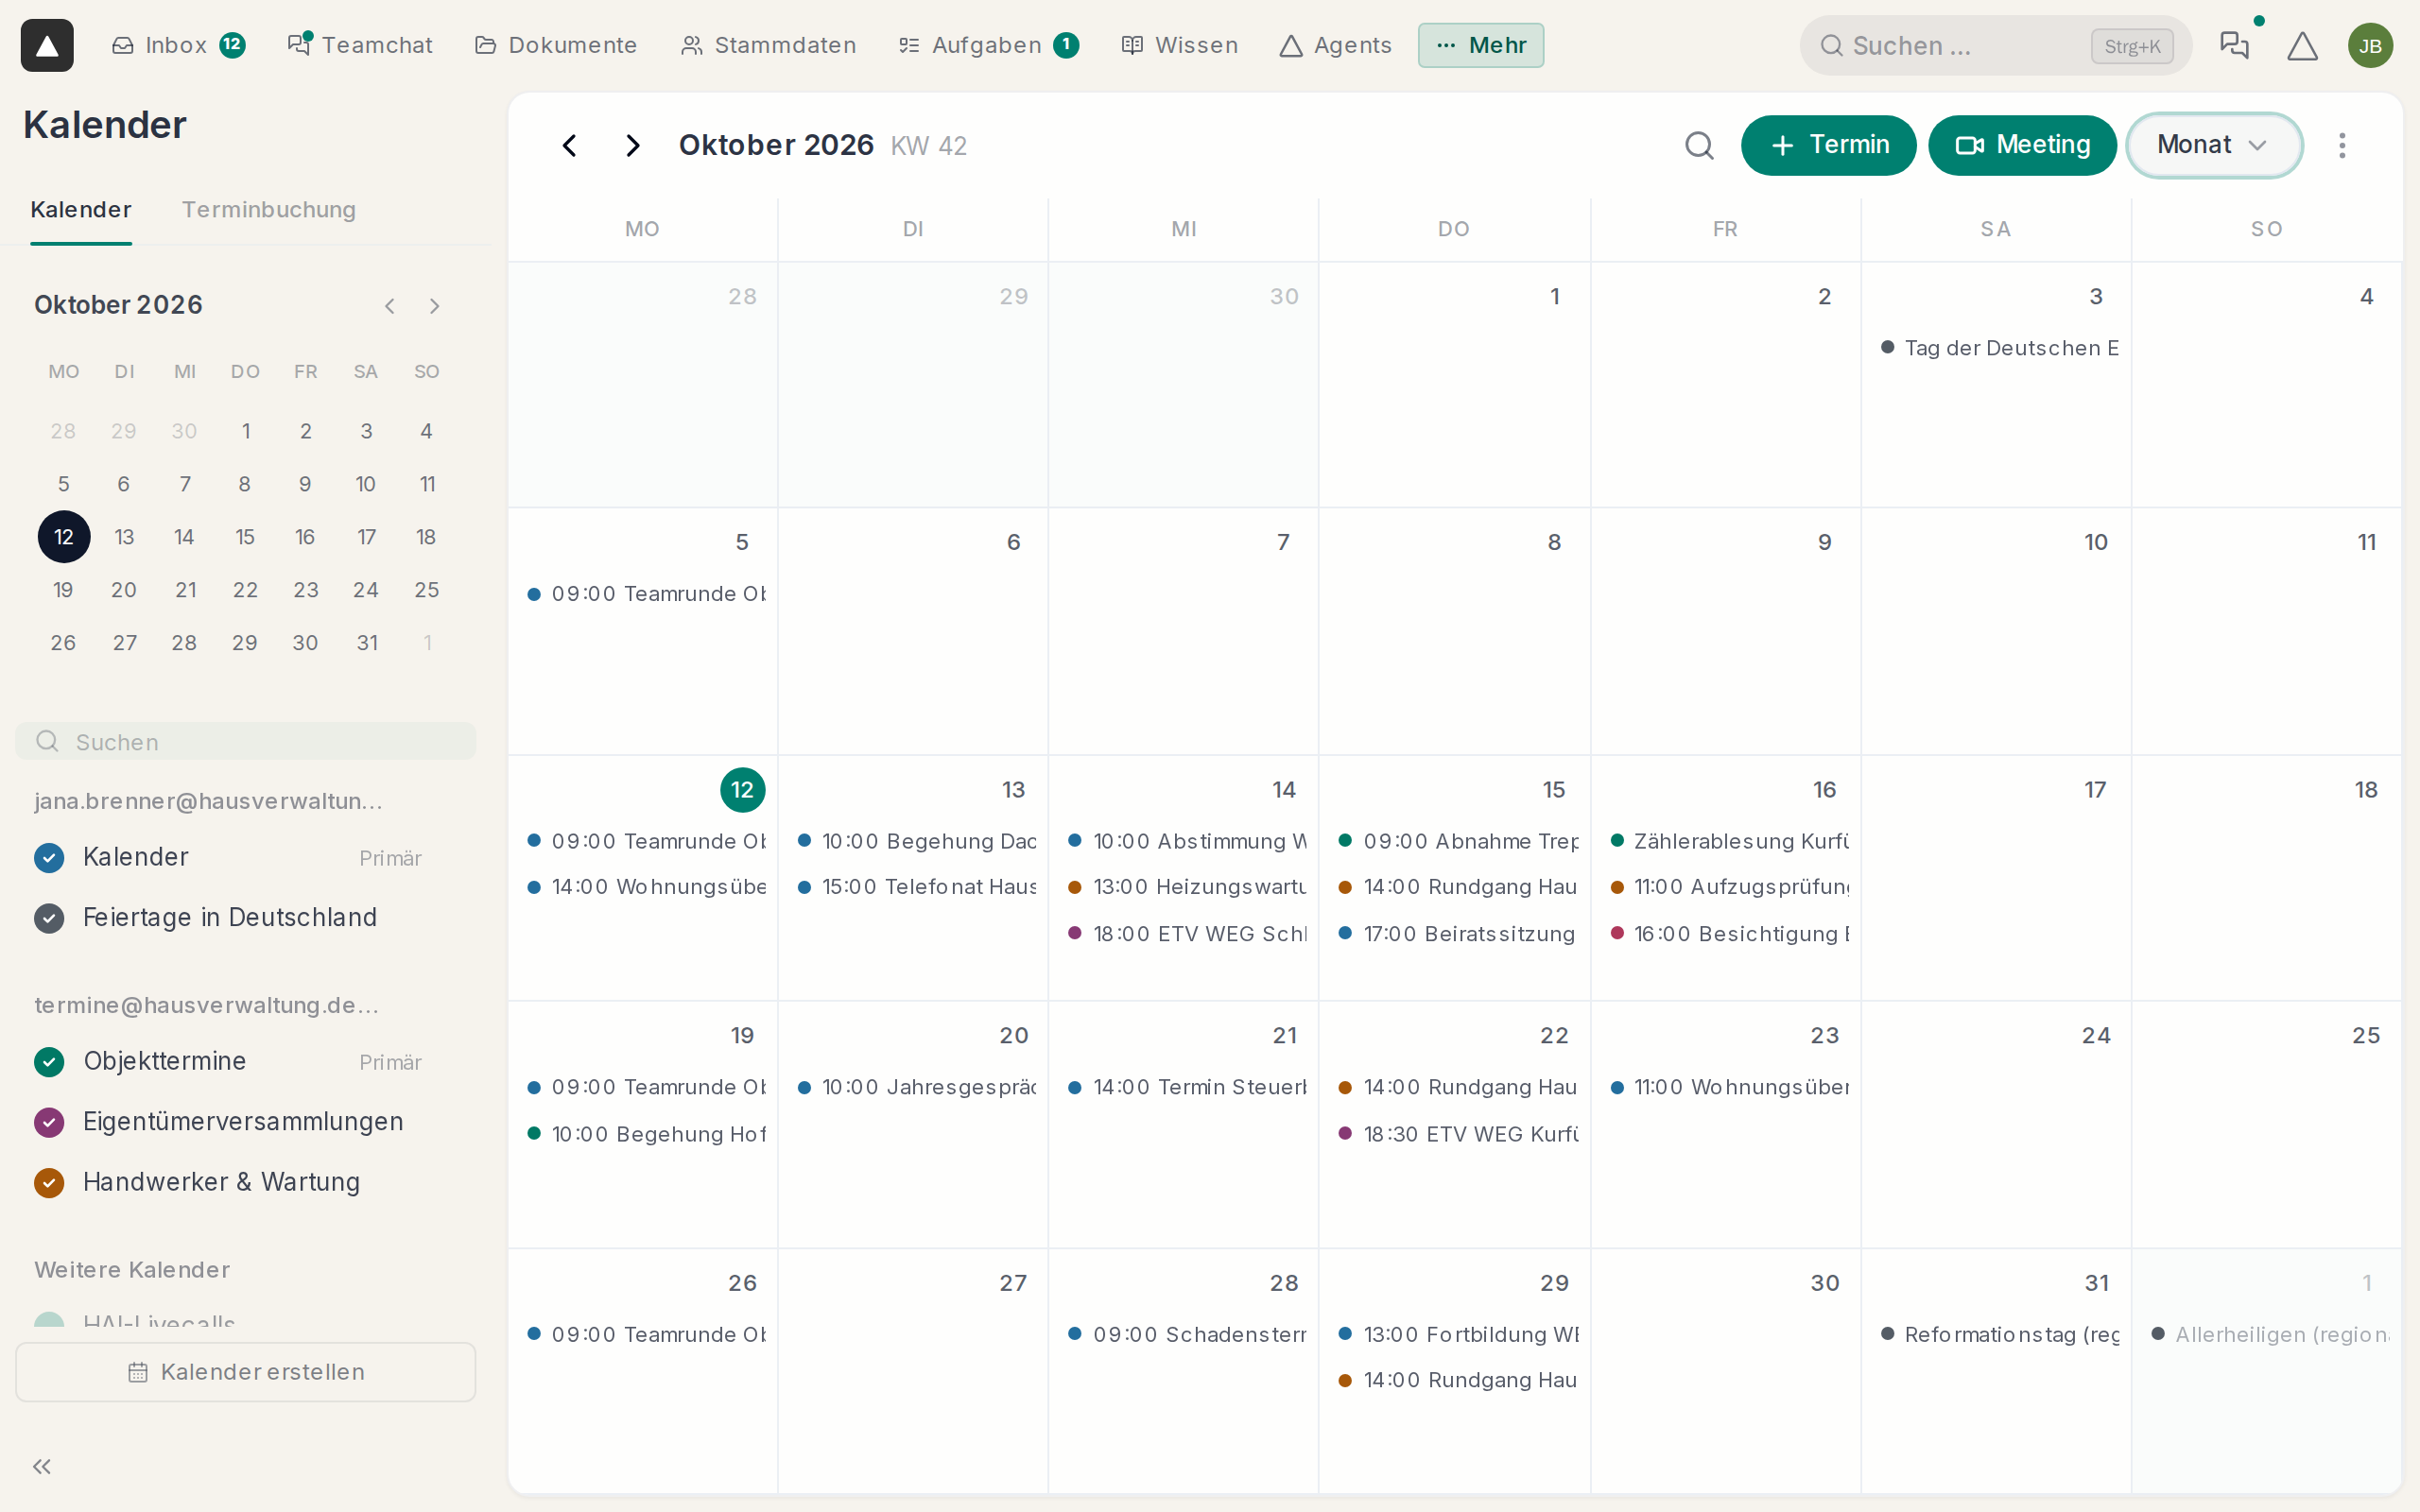Open the 10:00 Jahresgespräch event on 20th
This screenshot has width=2420, height=1512.
916,1087
